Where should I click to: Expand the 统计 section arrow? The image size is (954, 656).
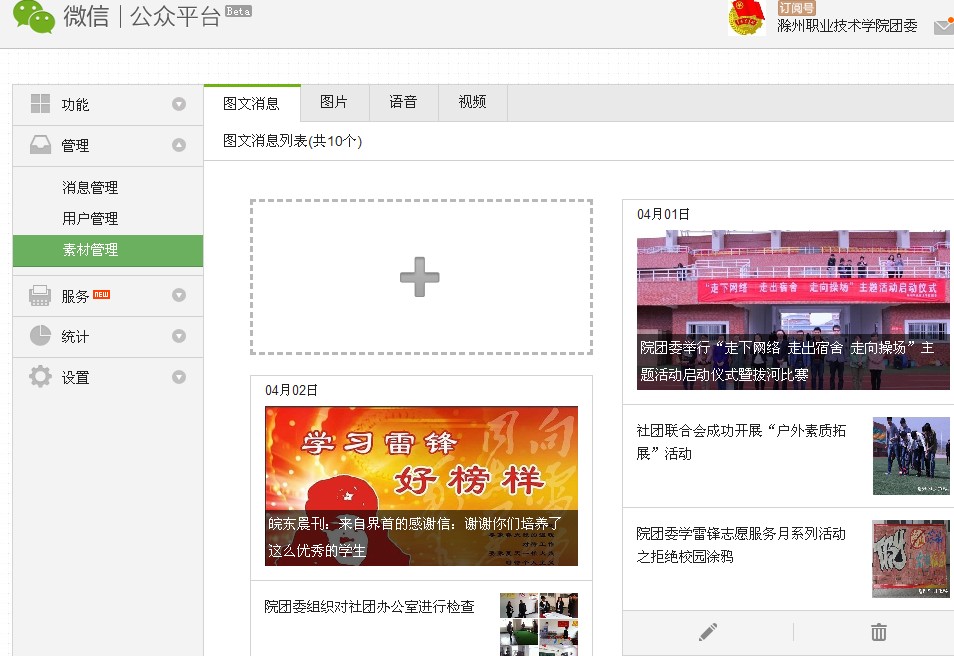179,336
